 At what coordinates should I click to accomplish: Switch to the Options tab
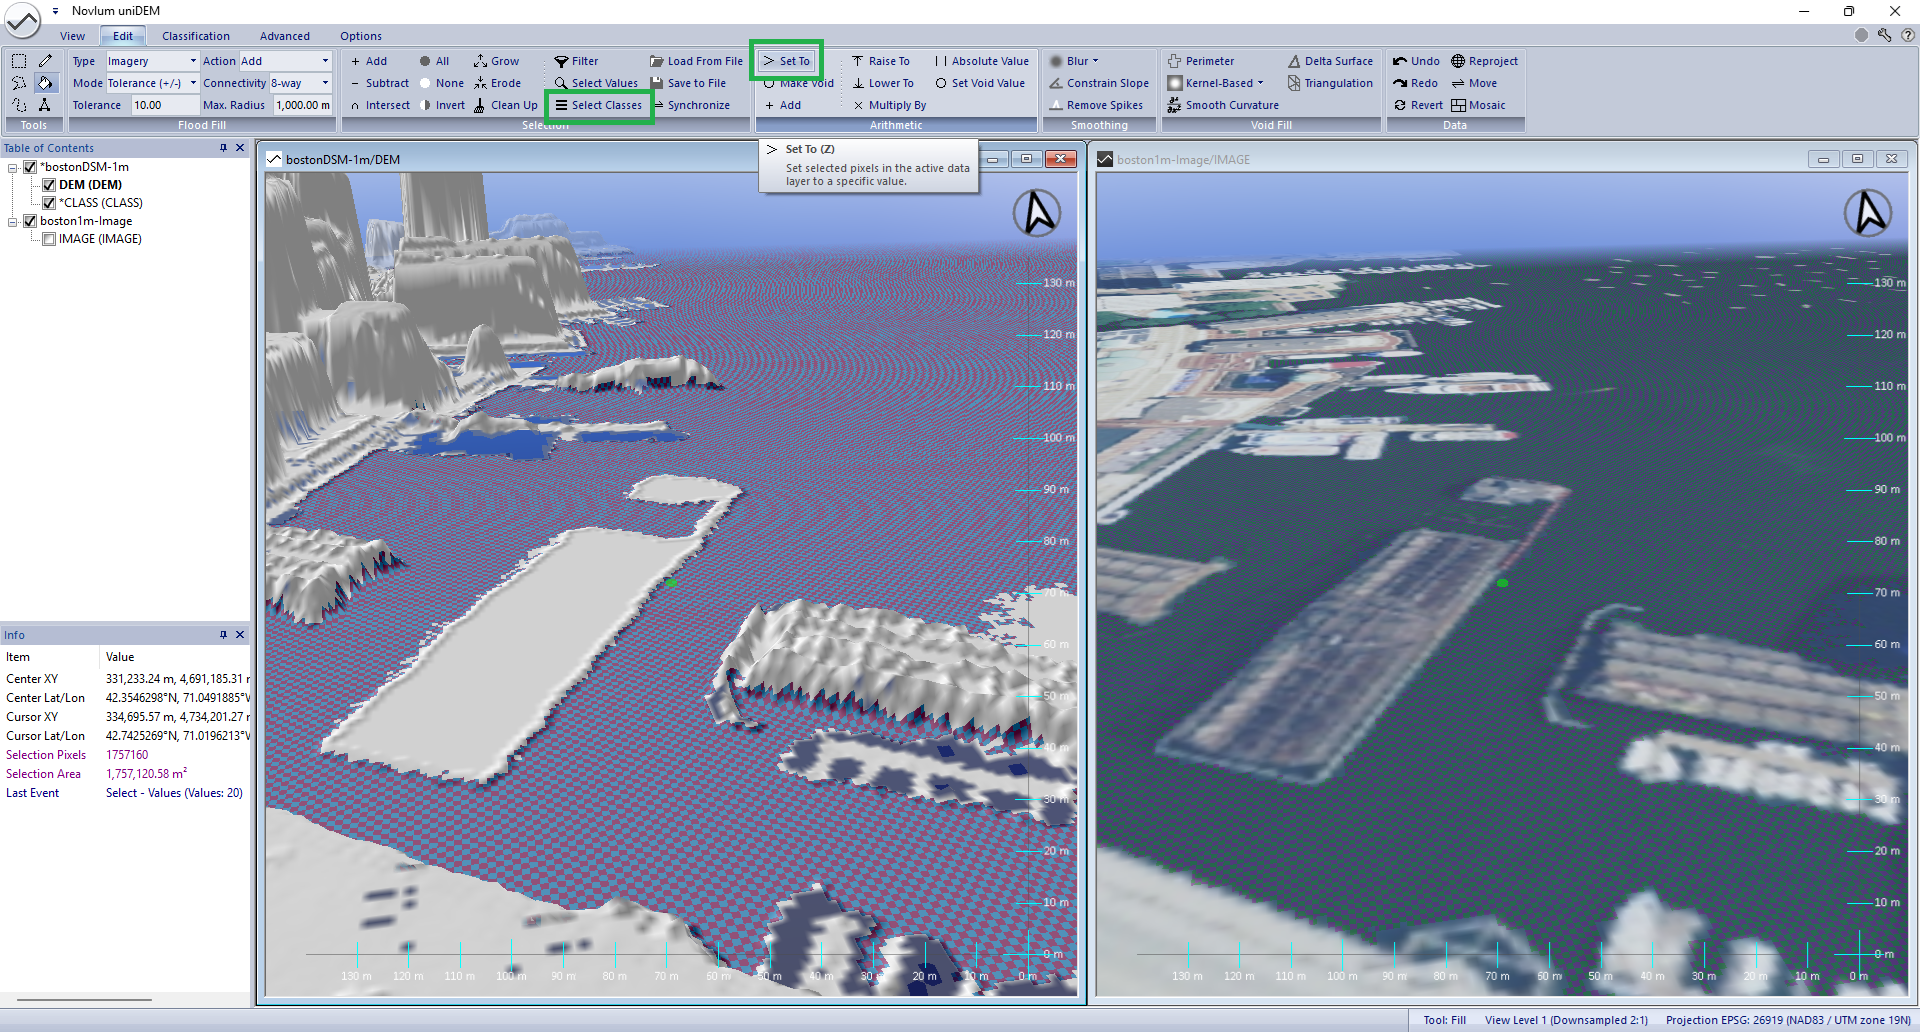[x=360, y=36]
